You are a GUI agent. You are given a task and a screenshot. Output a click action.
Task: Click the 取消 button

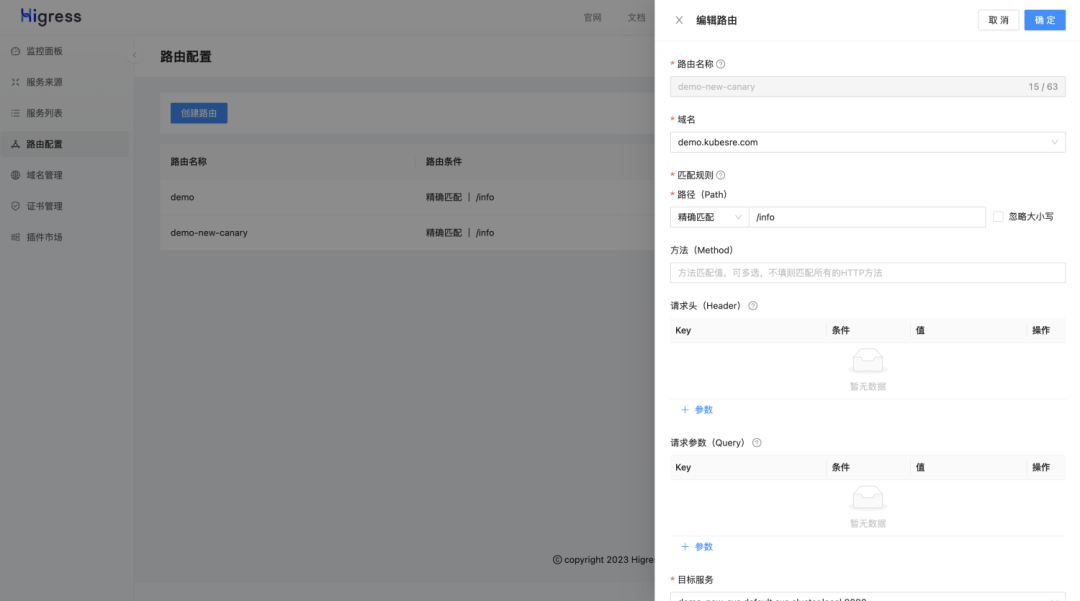tap(998, 20)
